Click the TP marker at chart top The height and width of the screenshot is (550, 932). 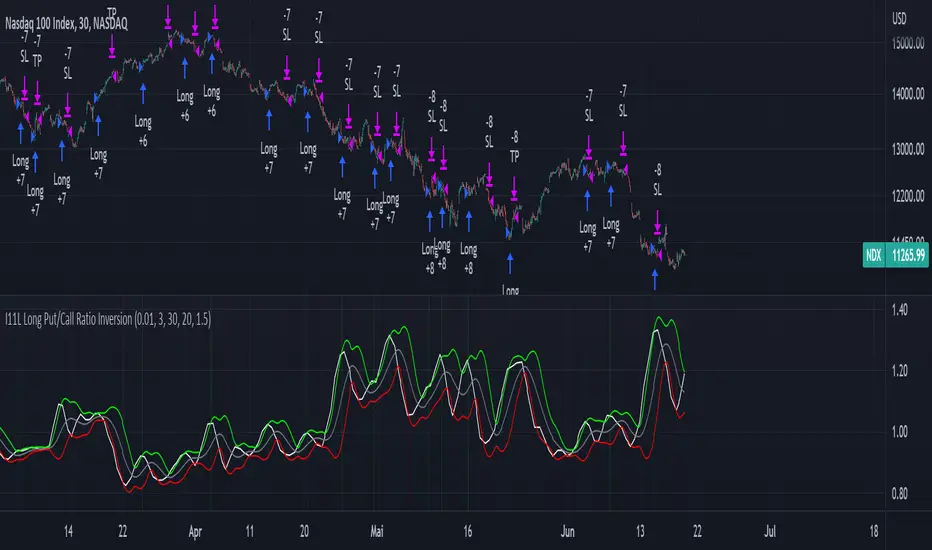(113, 14)
